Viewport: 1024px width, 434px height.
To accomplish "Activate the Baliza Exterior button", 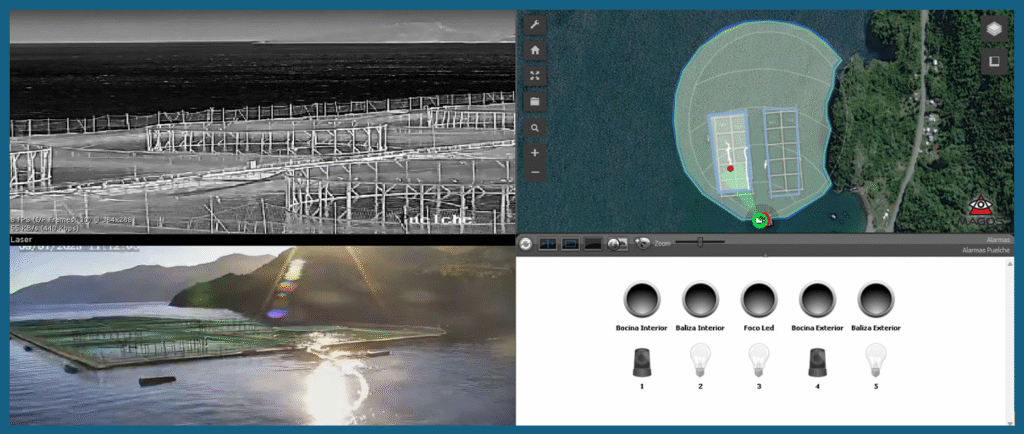I will coord(876,299).
